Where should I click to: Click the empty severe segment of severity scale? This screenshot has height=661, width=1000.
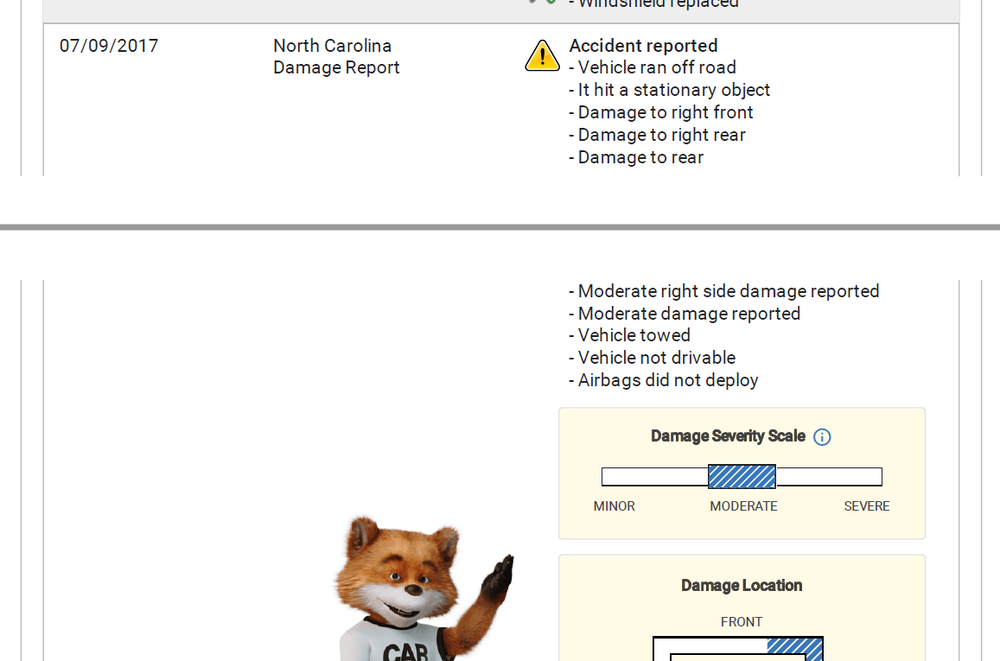[829, 477]
